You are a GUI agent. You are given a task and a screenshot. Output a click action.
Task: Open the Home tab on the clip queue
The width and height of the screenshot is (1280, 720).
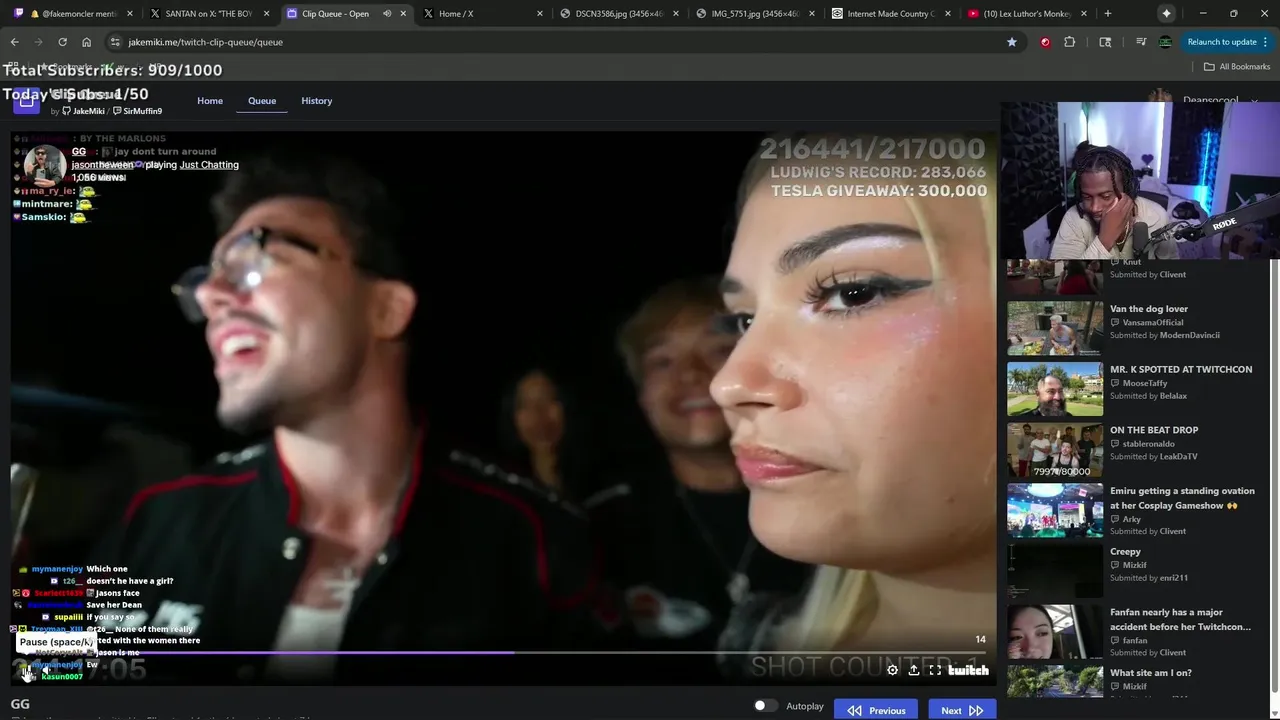click(210, 101)
